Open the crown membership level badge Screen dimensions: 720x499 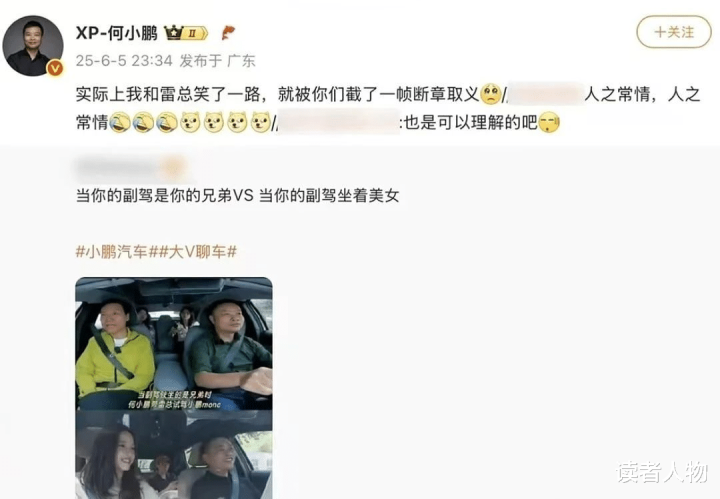pyautogui.click(x=186, y=33)
